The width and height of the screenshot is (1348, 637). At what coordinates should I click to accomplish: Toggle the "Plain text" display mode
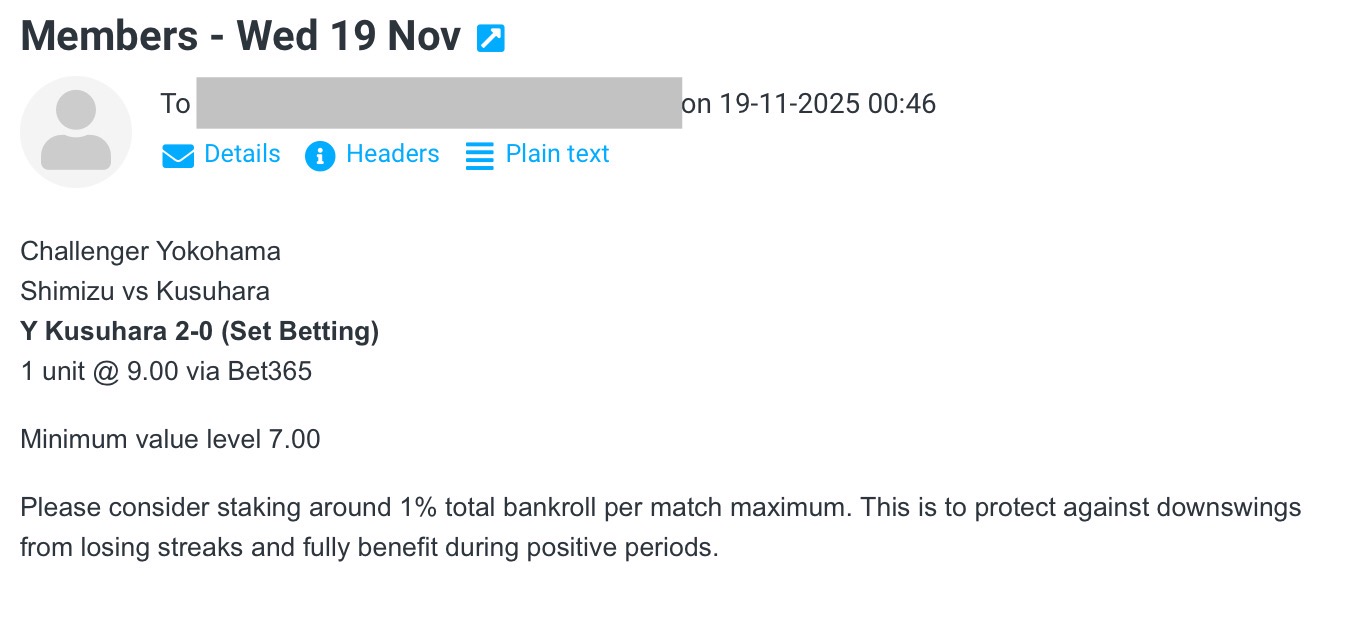[558, 154]
